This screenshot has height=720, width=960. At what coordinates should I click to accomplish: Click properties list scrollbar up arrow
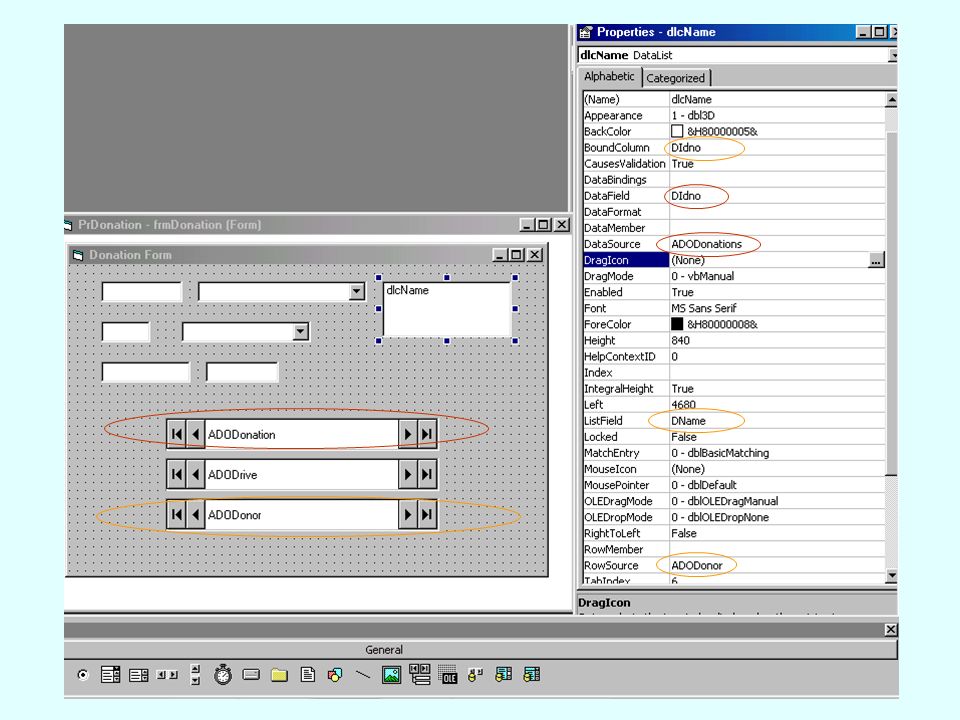(891, 99)
